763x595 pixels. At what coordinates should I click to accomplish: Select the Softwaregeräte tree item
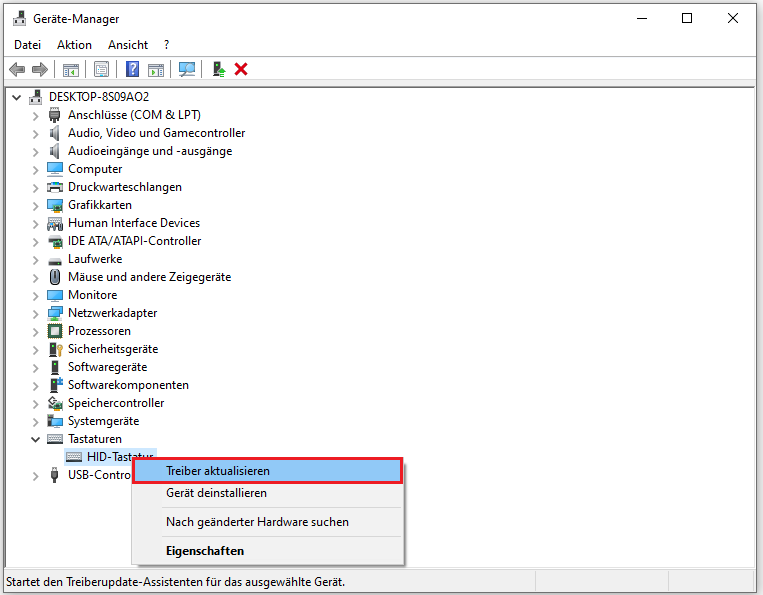107,367
